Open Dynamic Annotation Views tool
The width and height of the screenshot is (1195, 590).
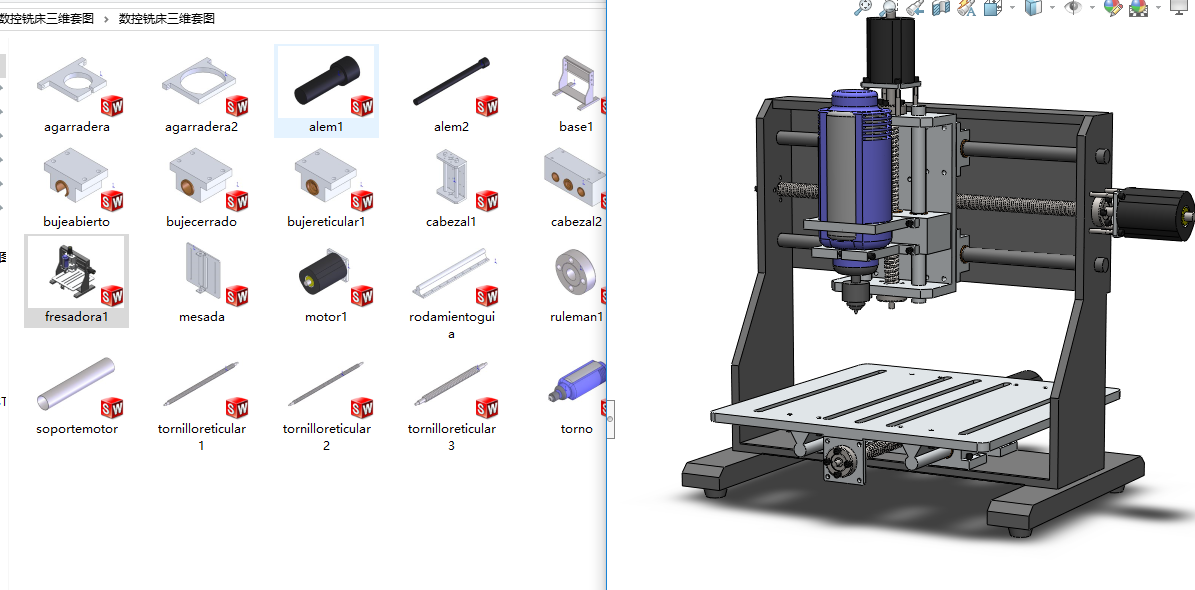coord(966,8)
